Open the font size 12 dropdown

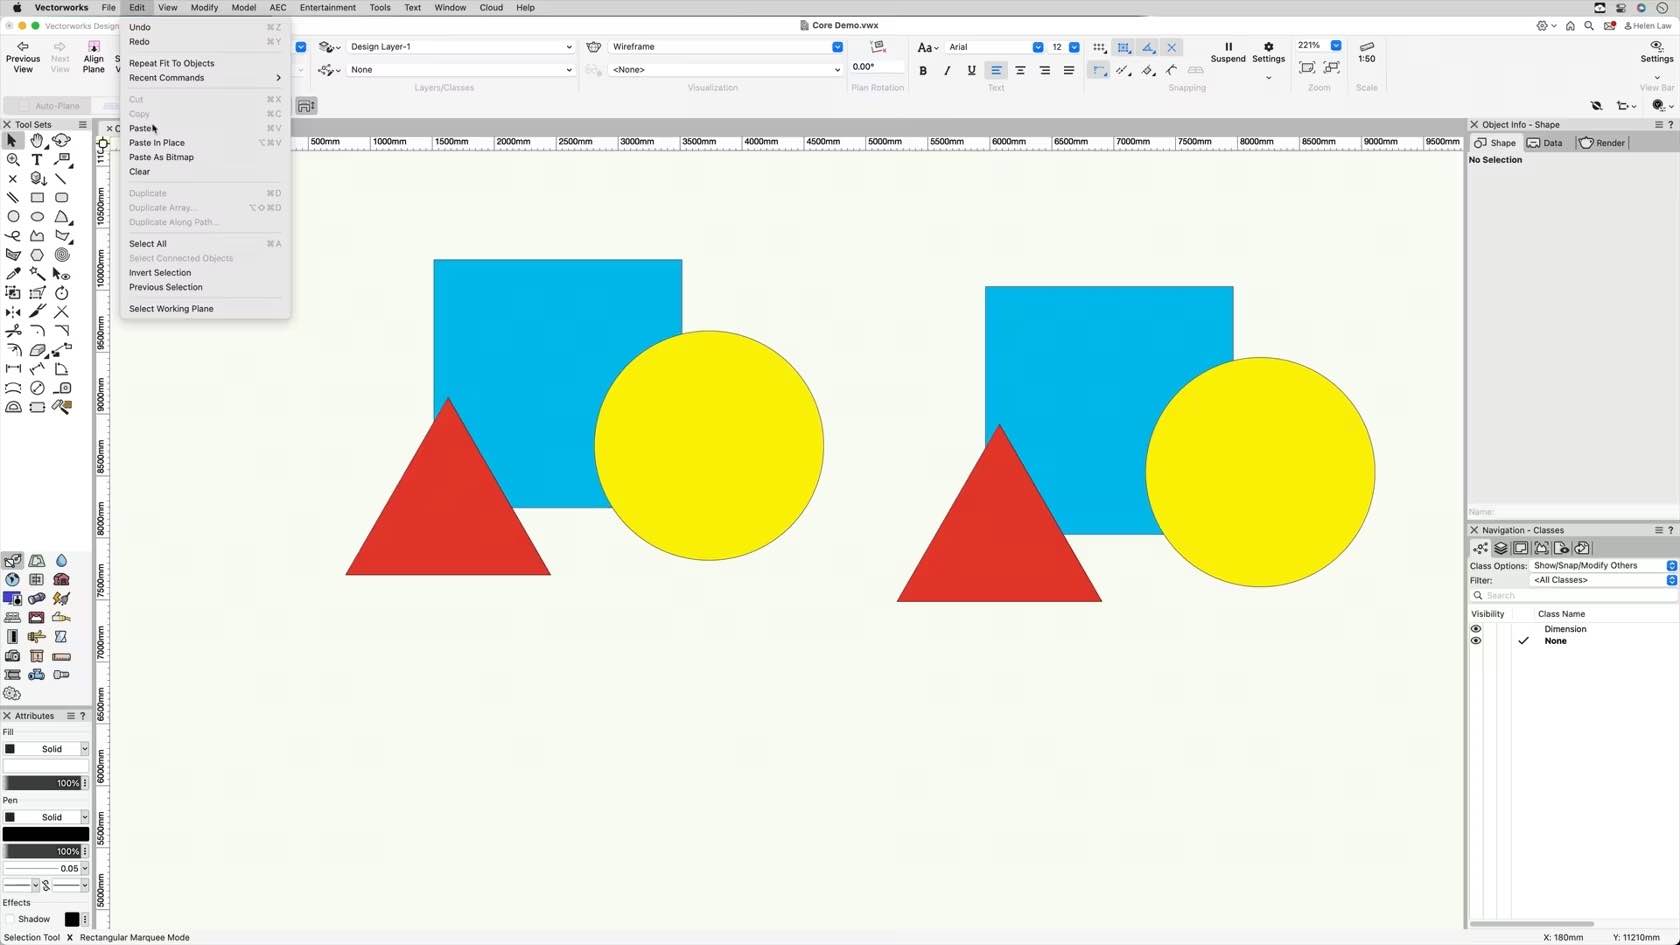tap(1064, 47)
